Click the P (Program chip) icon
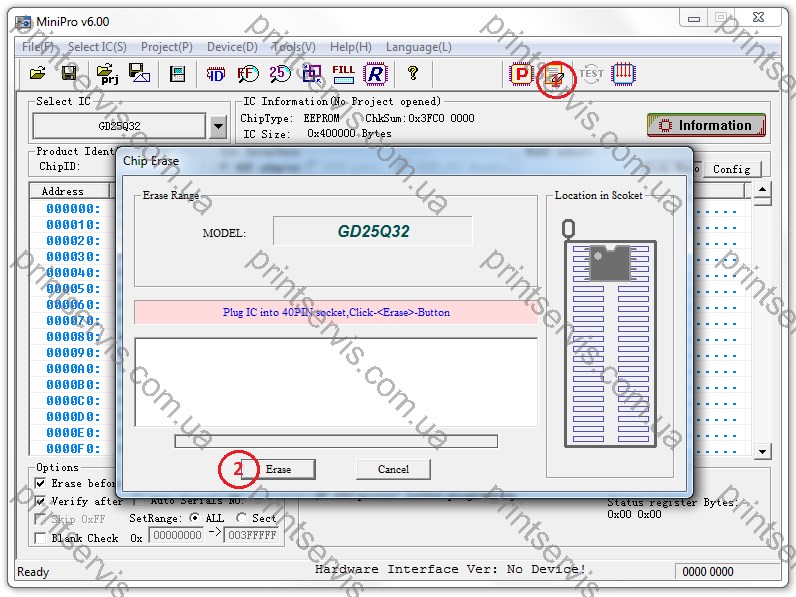Image resolution: width=796 pixels, height=597 pixels. [521, 74]
